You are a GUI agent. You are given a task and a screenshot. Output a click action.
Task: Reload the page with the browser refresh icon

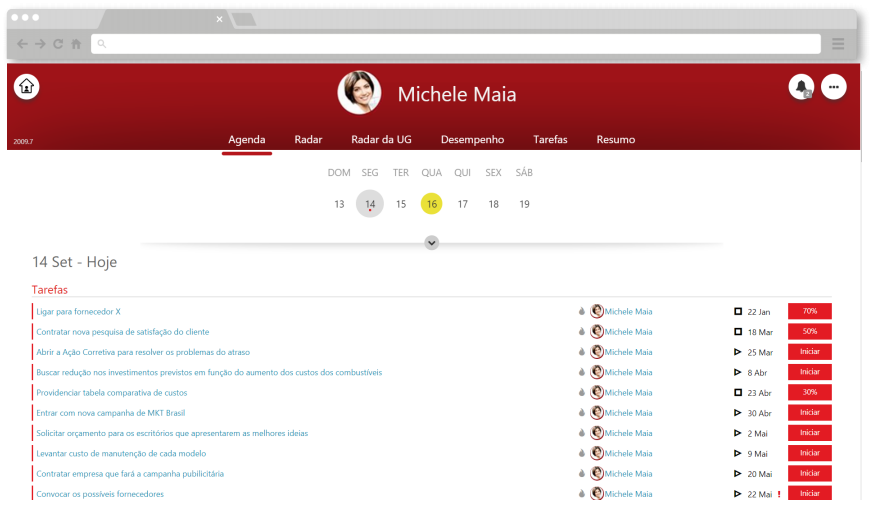click(x=58, y=43)
